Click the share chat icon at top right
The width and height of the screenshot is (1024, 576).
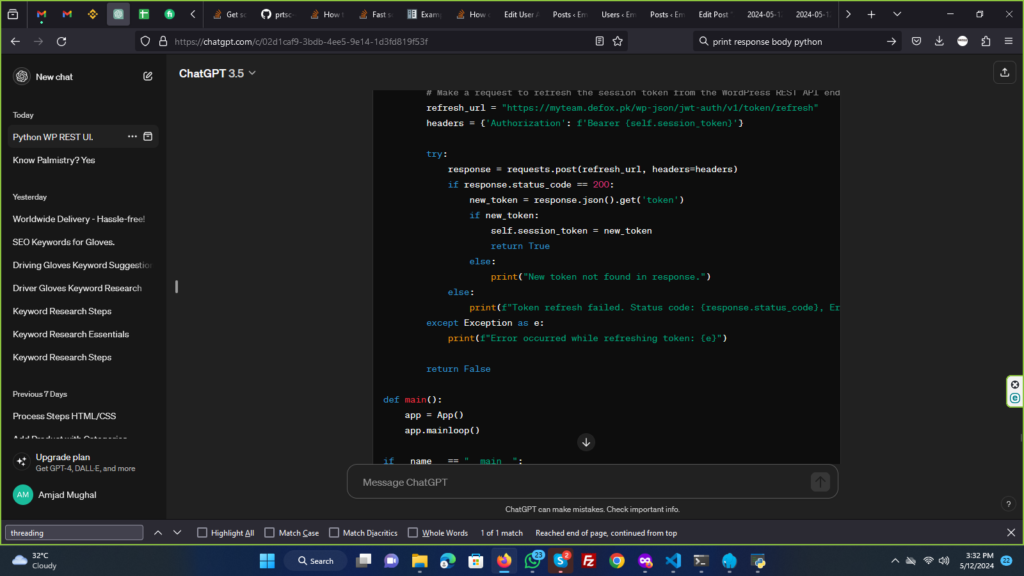1003,72
